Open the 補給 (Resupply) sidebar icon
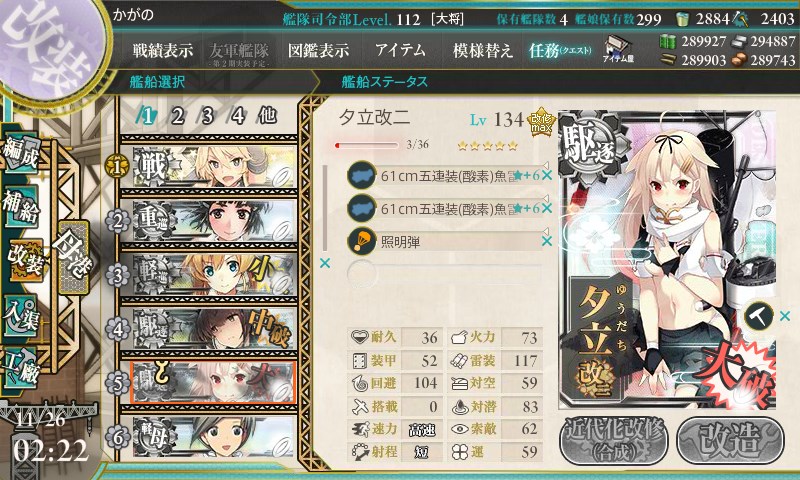 tap(20, 206)
